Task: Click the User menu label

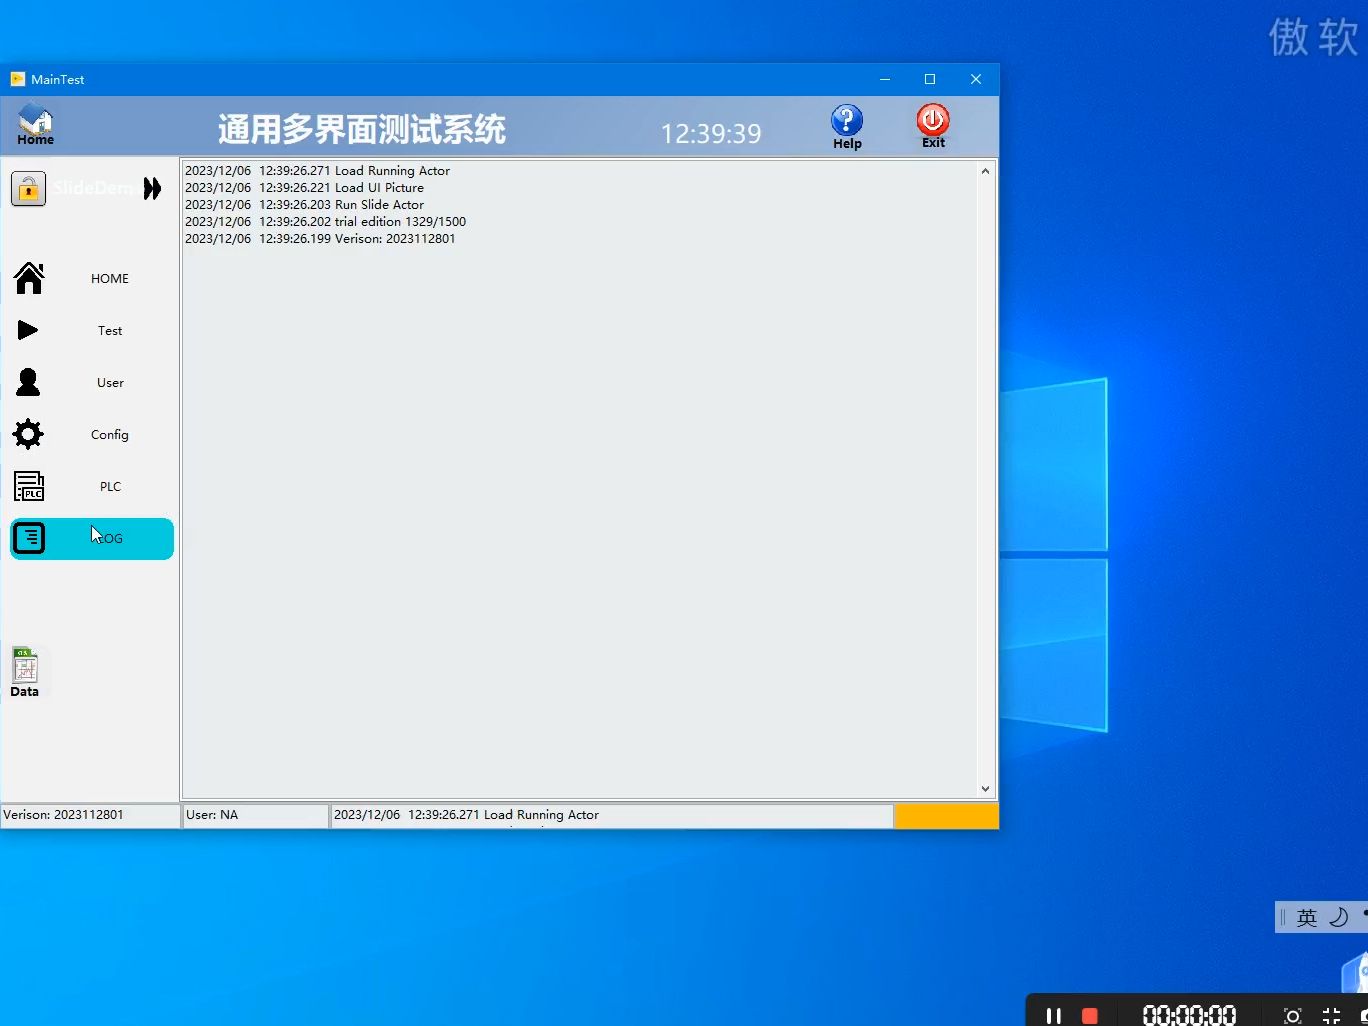Action: point(110,383)
